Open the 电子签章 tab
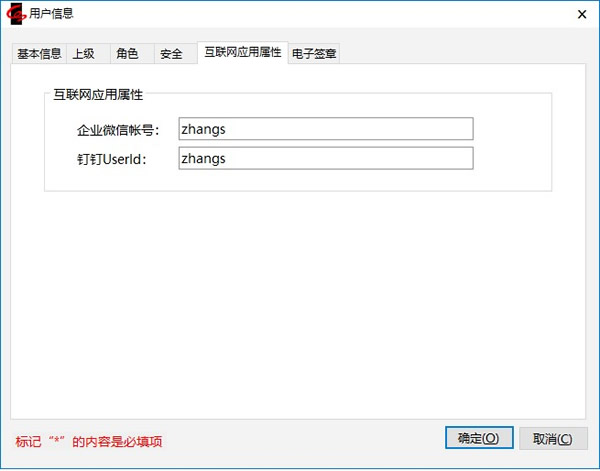 tap(315, 54)
